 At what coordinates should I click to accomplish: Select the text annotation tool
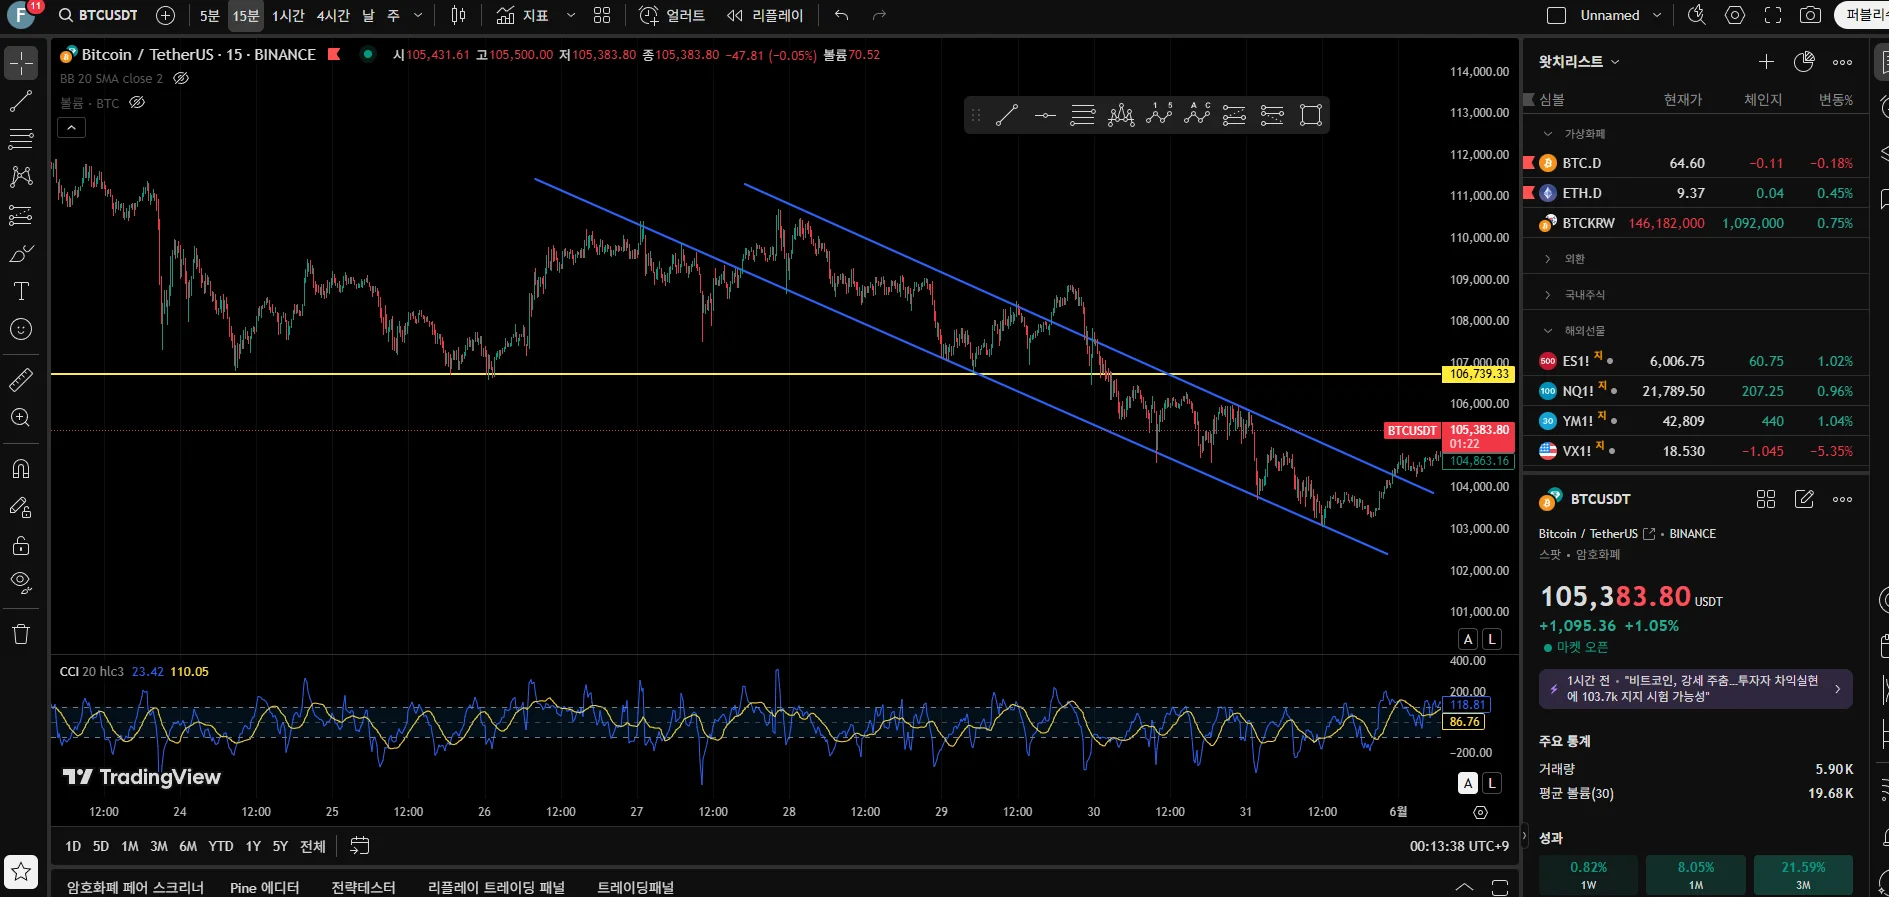tap(21, 292)
